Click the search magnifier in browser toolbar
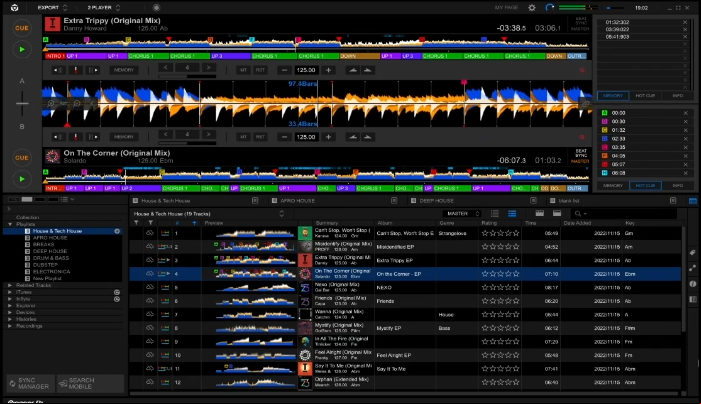Viewport: 701px width, 404px height. (x=578, y=214)
